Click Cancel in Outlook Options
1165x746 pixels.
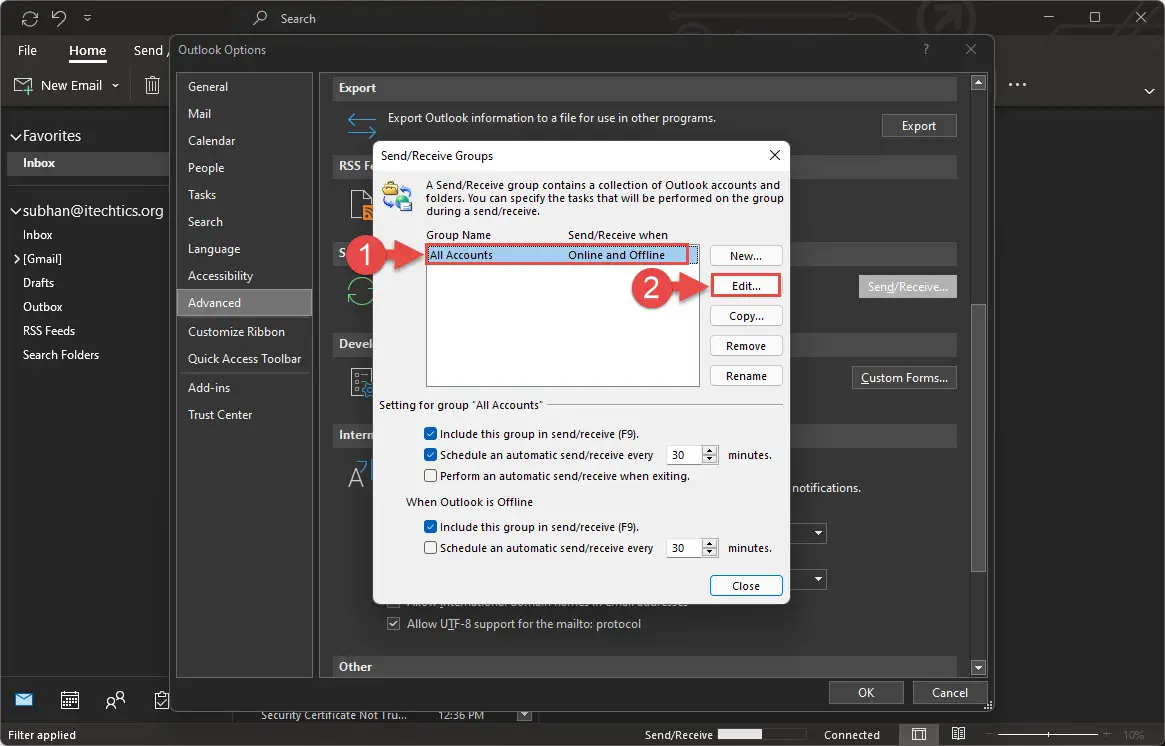click(950, 693)
